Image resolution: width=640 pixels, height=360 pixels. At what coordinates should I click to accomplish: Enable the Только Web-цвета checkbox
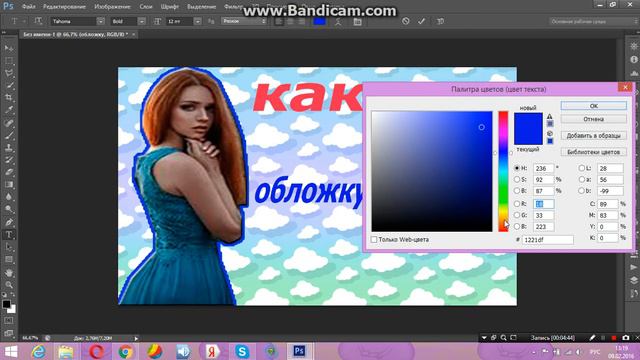pos(374,240)
